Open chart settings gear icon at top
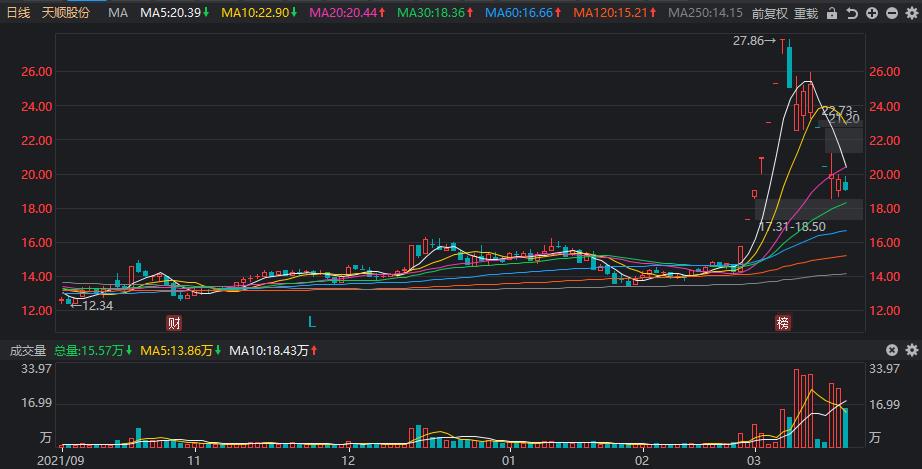Image resolution: width=922 pixels, height=469 pixels. (910, 13)
